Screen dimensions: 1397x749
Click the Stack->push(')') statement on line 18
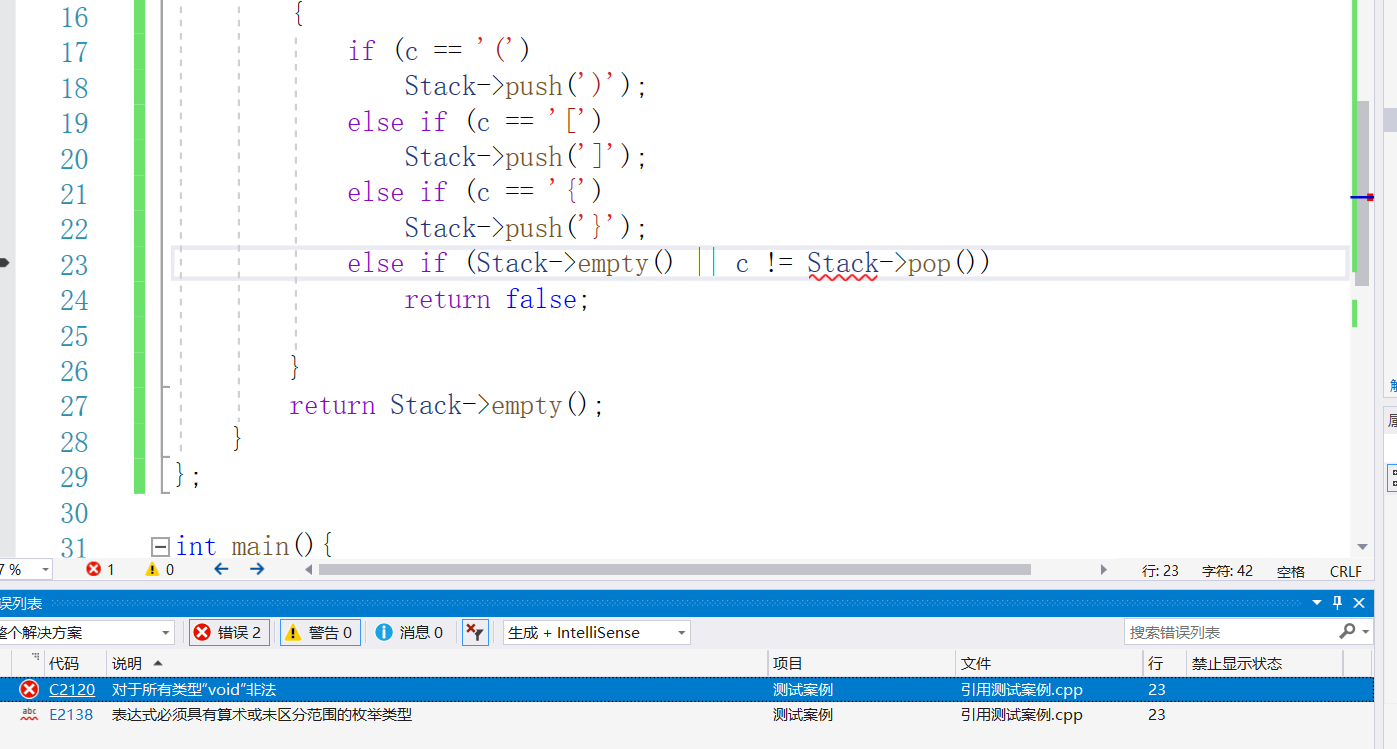pyautogui.click(x=526, y=87)
